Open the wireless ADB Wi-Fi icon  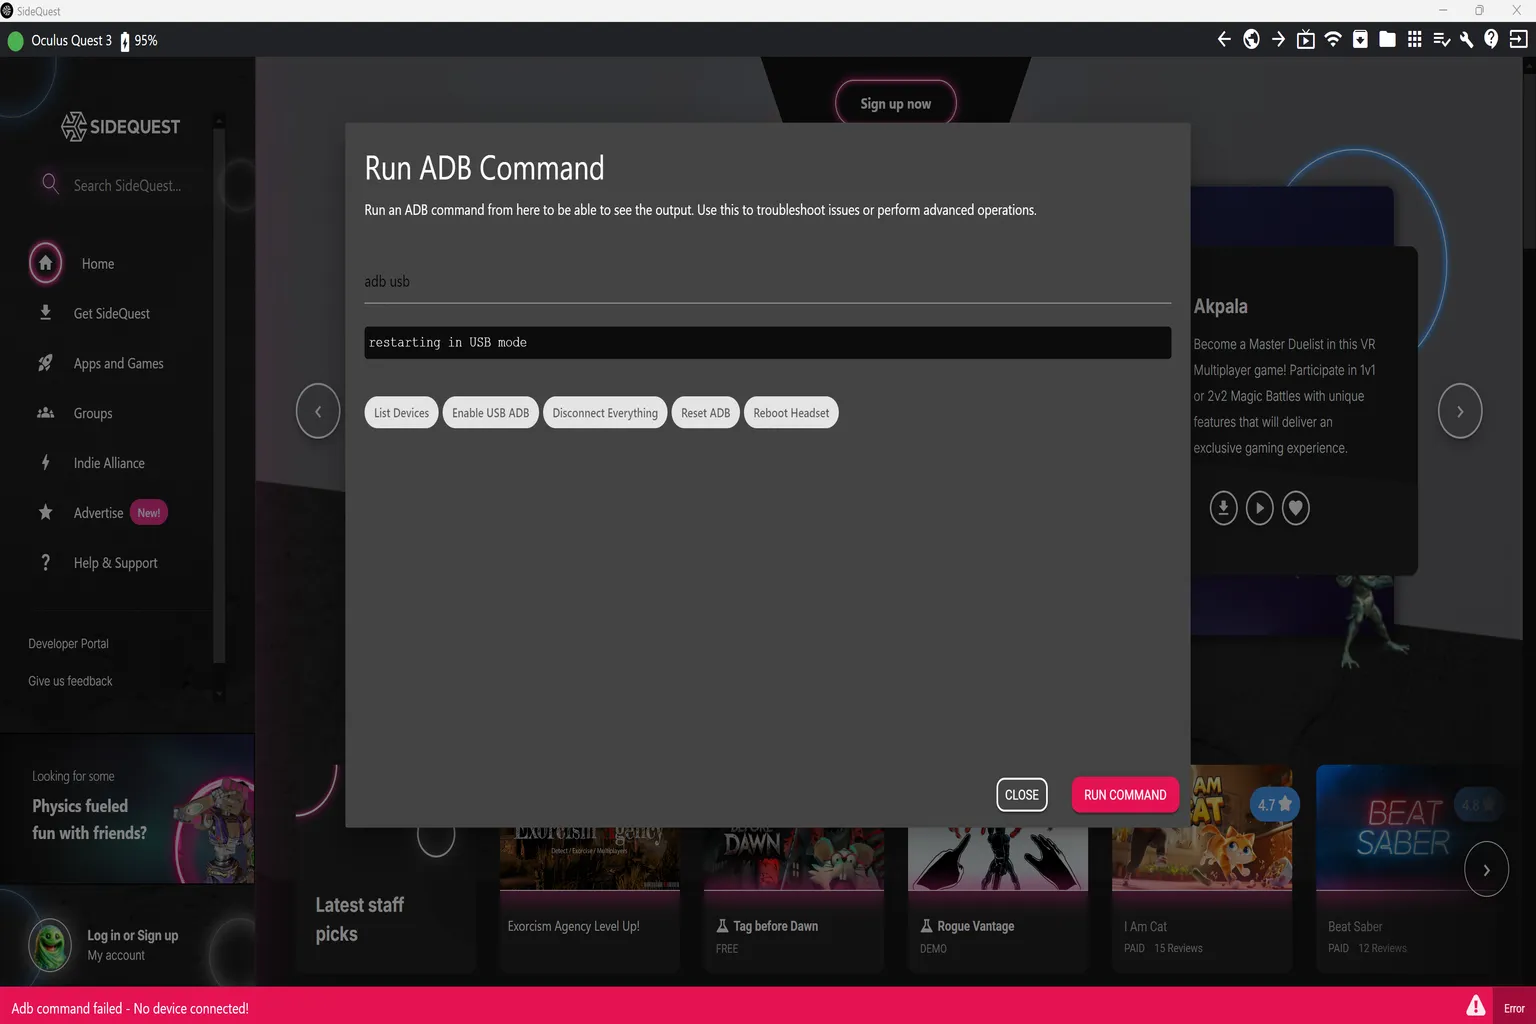click(x=1333, y=39)
